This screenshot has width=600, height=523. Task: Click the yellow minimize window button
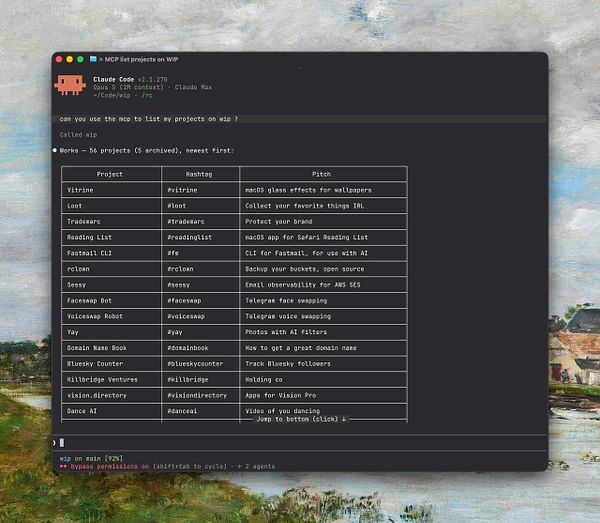70,59
